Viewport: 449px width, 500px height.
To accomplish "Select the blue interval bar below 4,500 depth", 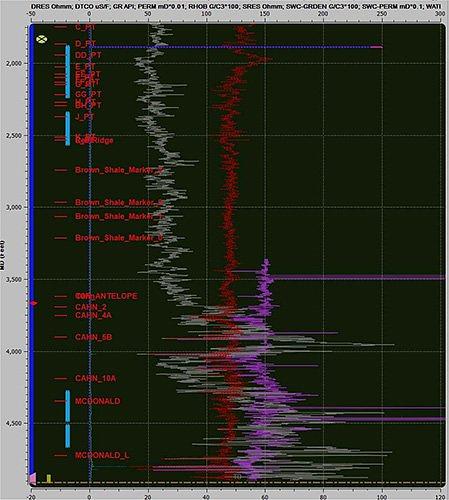I will point(68,435).
